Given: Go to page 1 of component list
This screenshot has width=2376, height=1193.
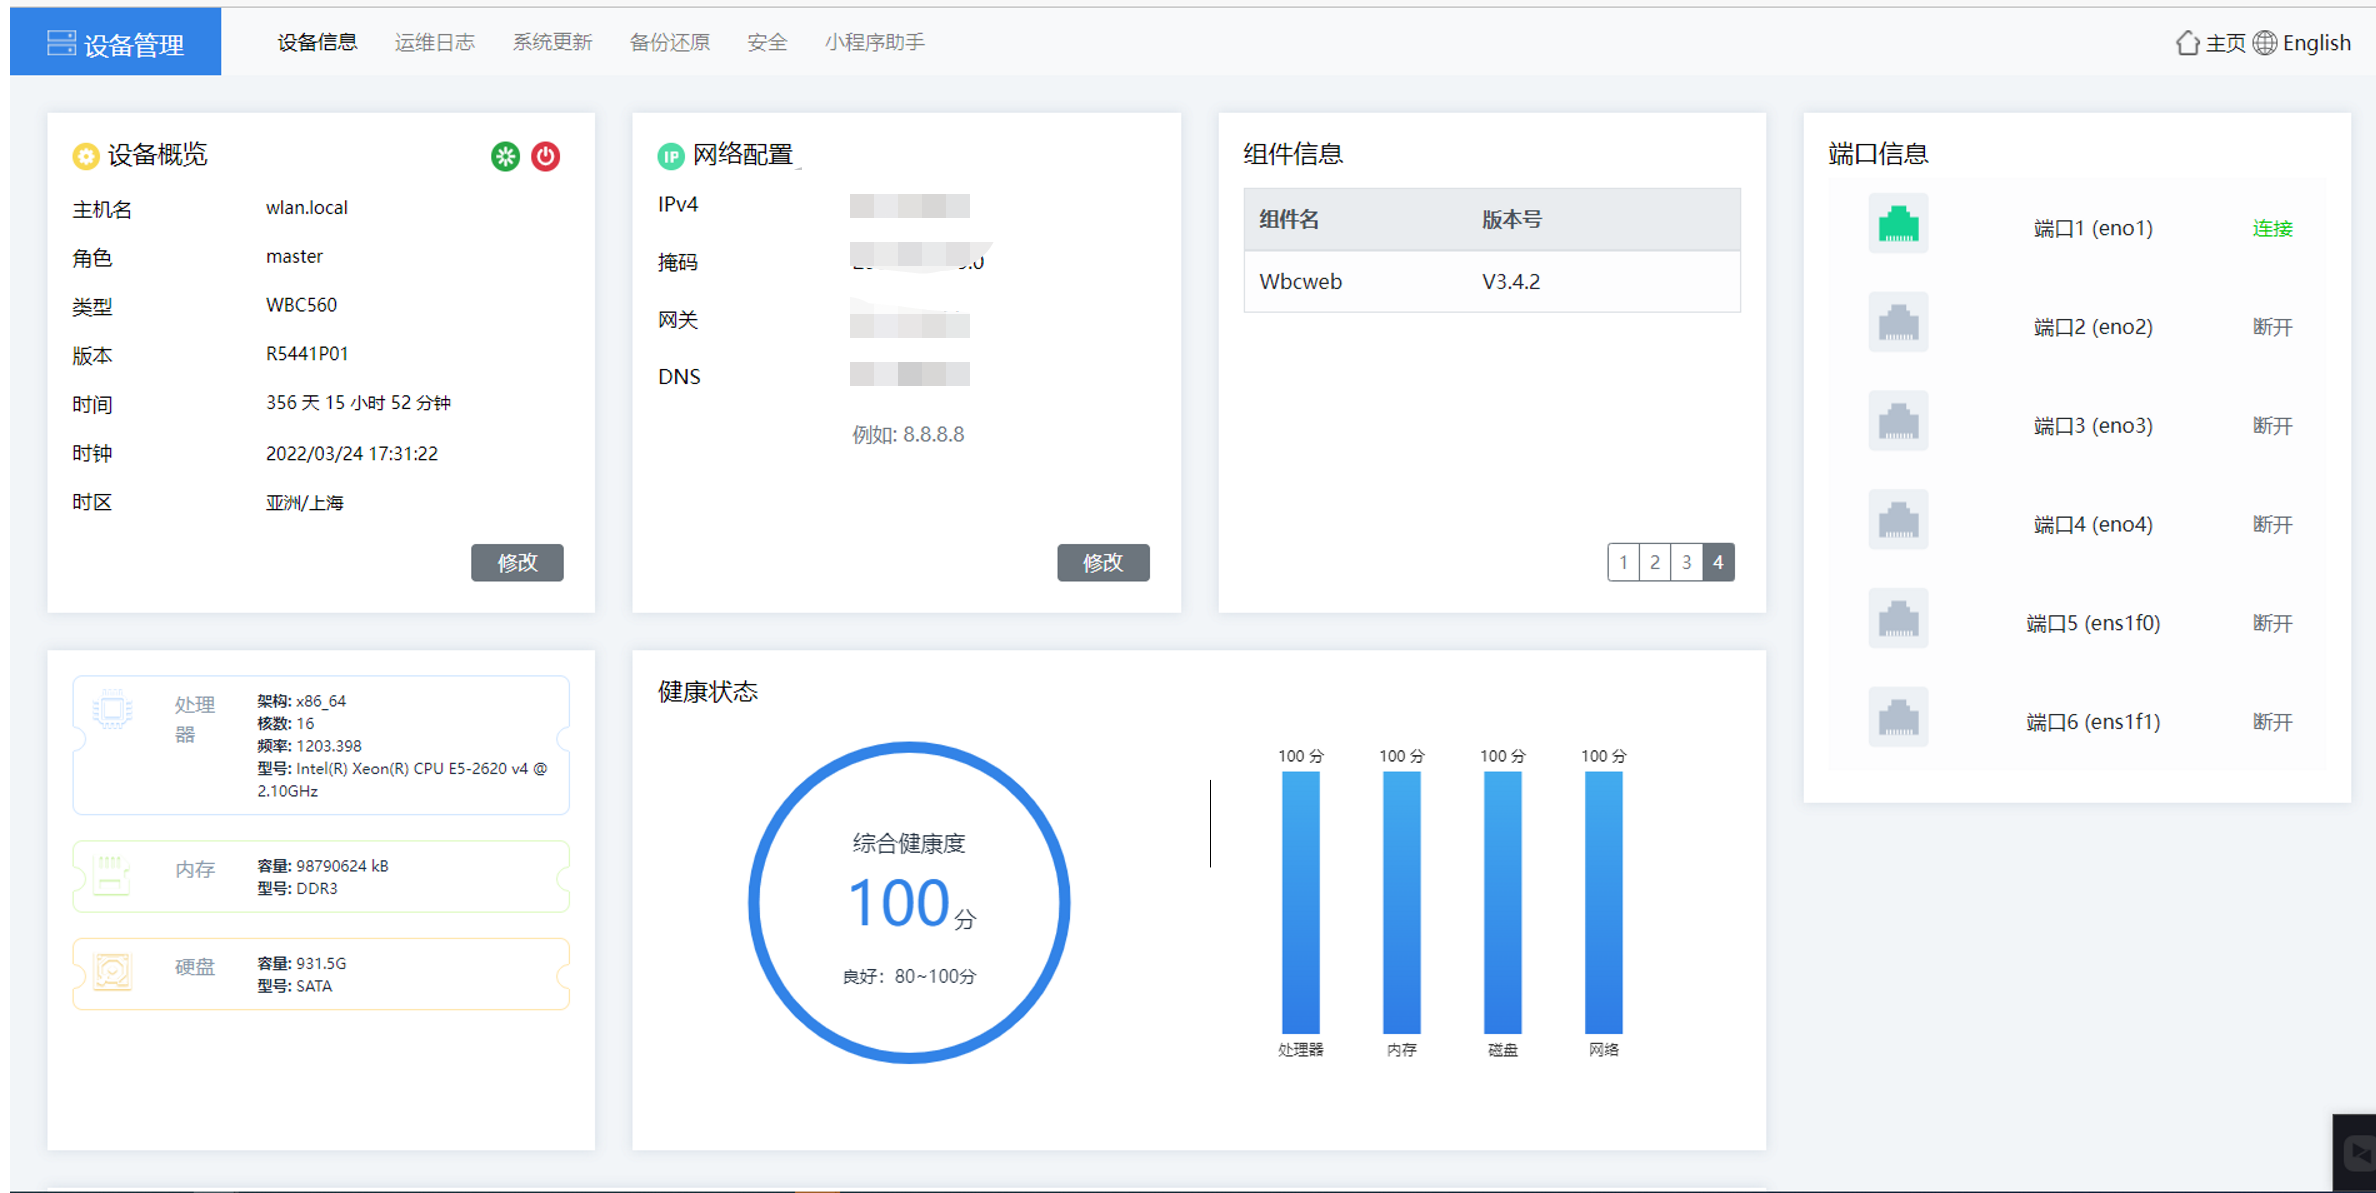Looking at the screenshot, I should pos(1623,562).
